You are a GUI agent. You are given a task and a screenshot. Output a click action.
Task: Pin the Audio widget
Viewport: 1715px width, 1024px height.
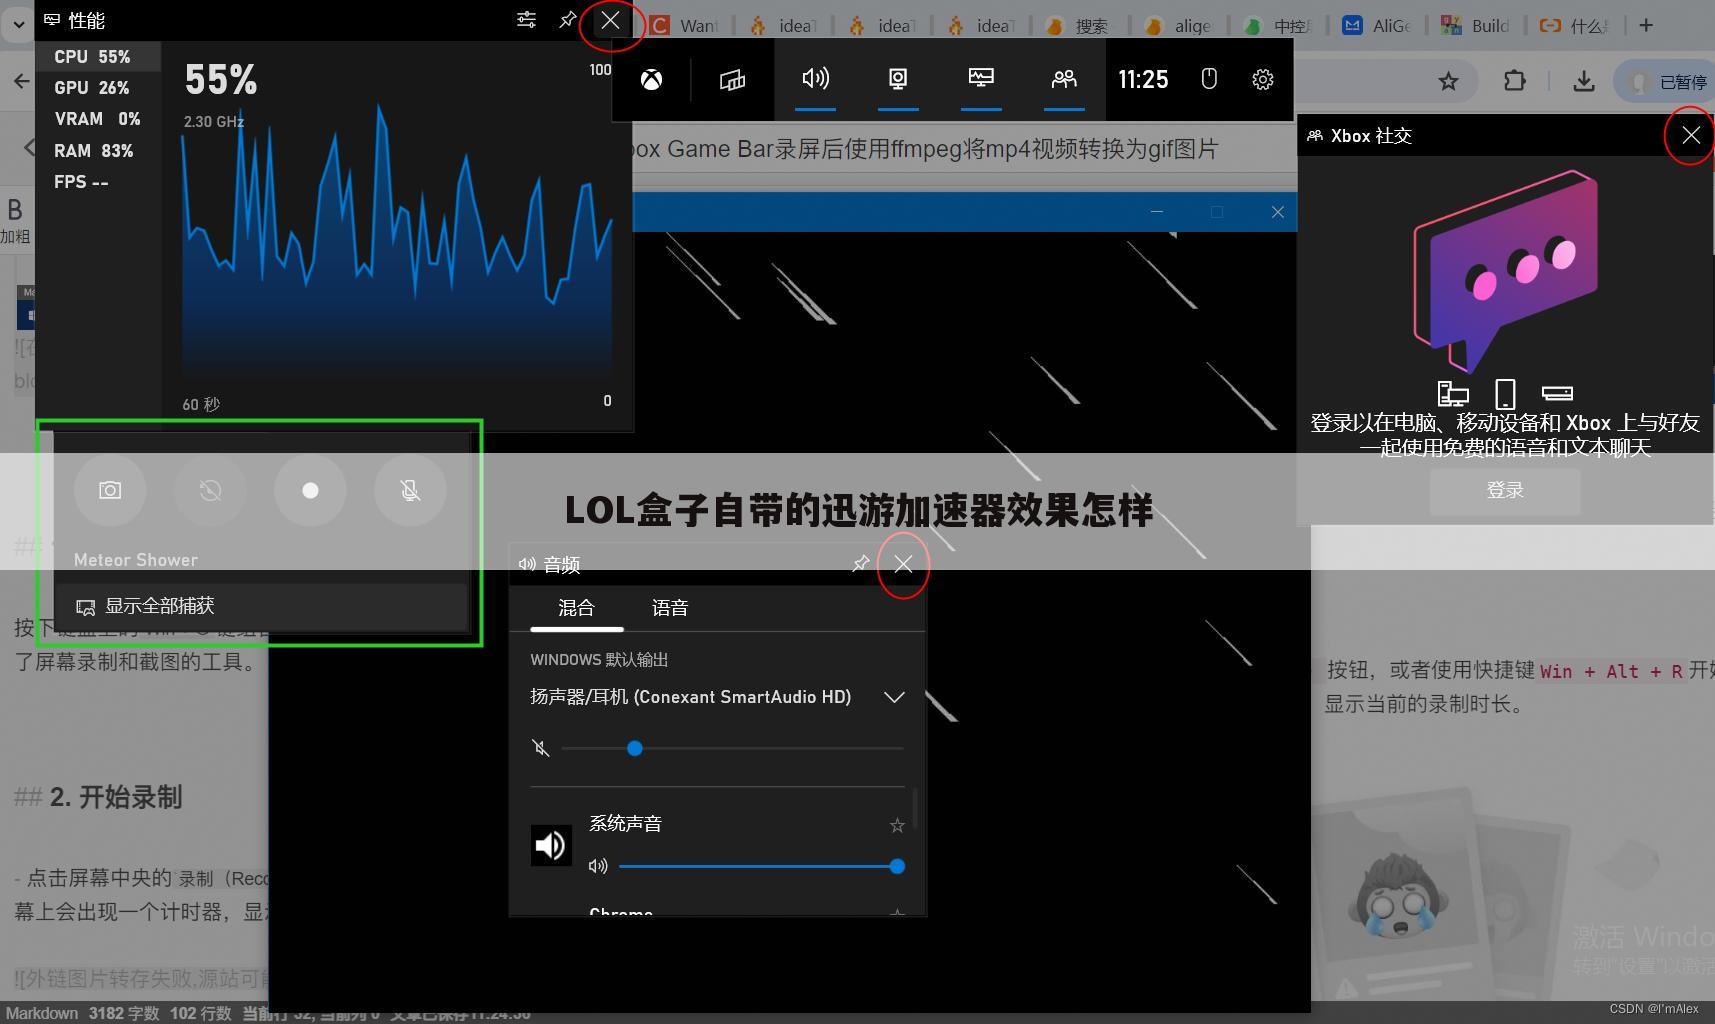[x=860, y=564]
